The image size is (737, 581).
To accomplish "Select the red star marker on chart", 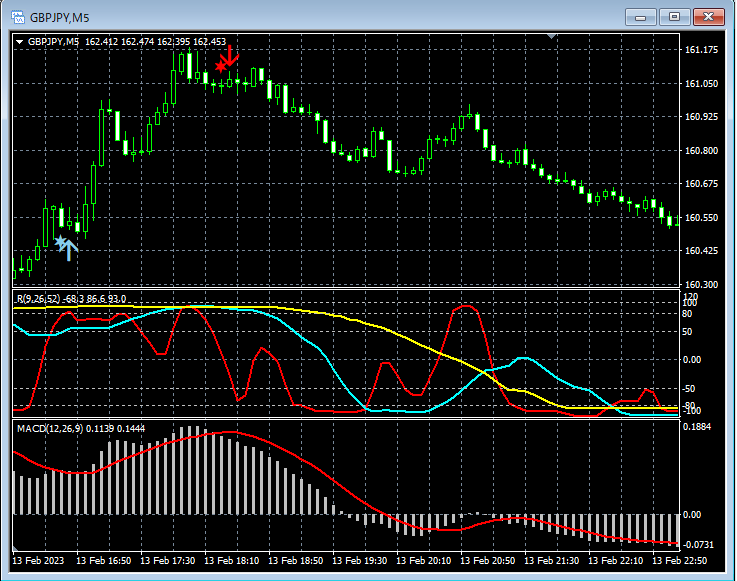I will click(220, 66).
